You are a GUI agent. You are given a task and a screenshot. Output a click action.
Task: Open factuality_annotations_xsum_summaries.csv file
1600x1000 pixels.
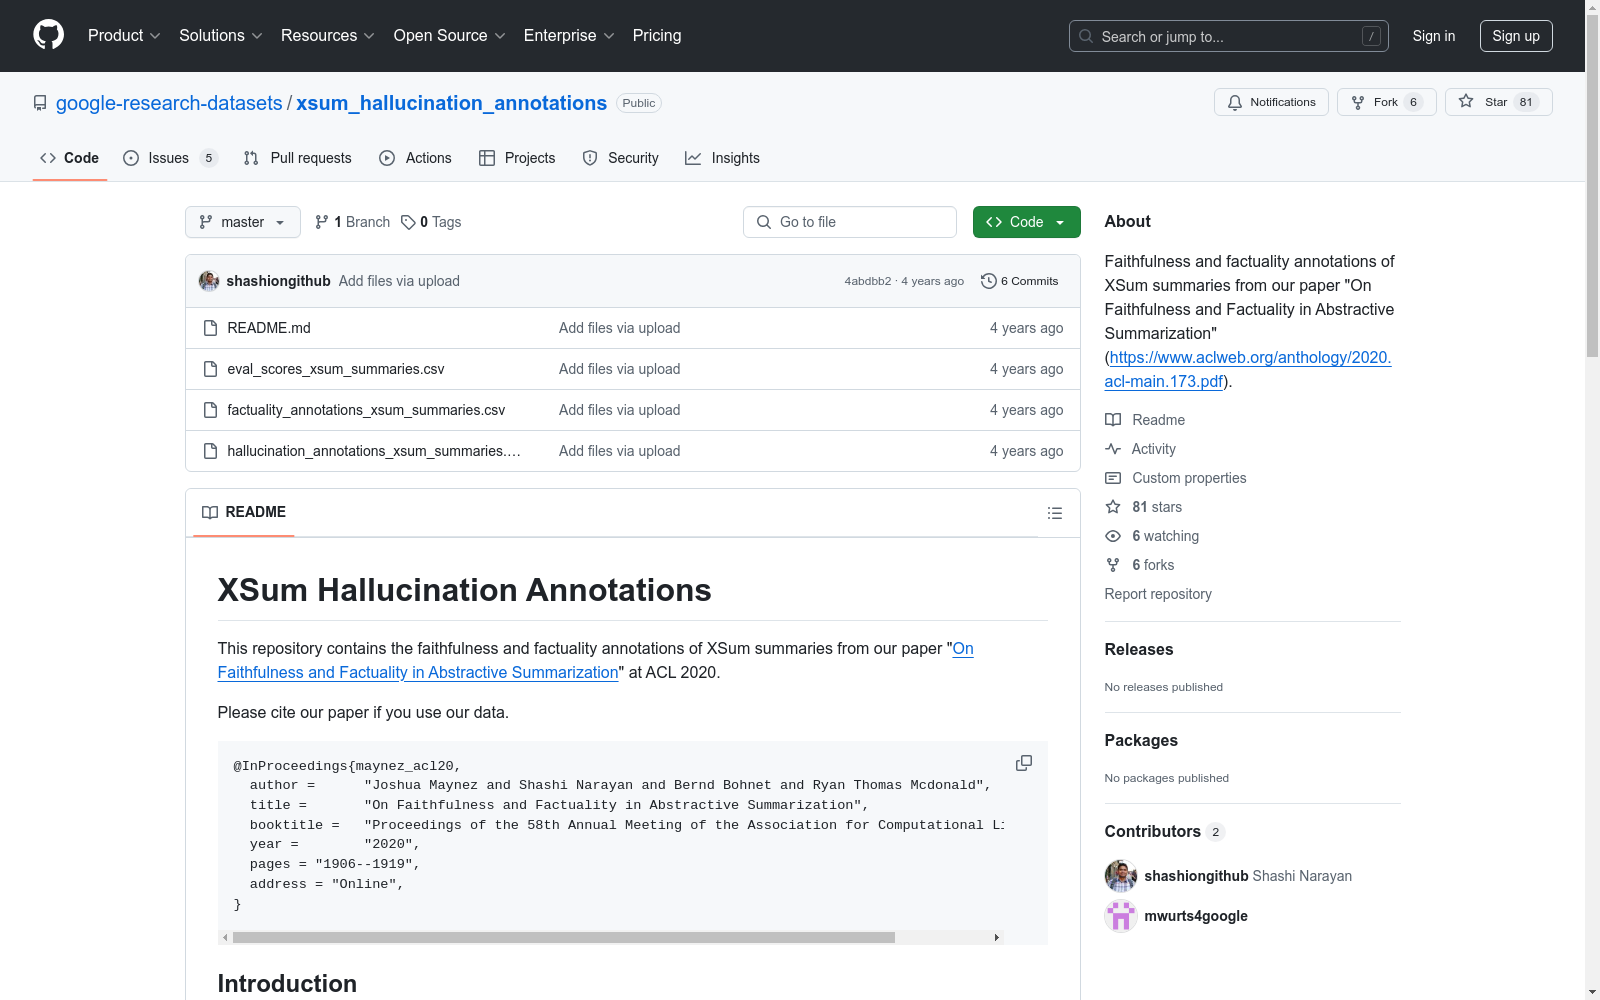(x=366, y=410)
